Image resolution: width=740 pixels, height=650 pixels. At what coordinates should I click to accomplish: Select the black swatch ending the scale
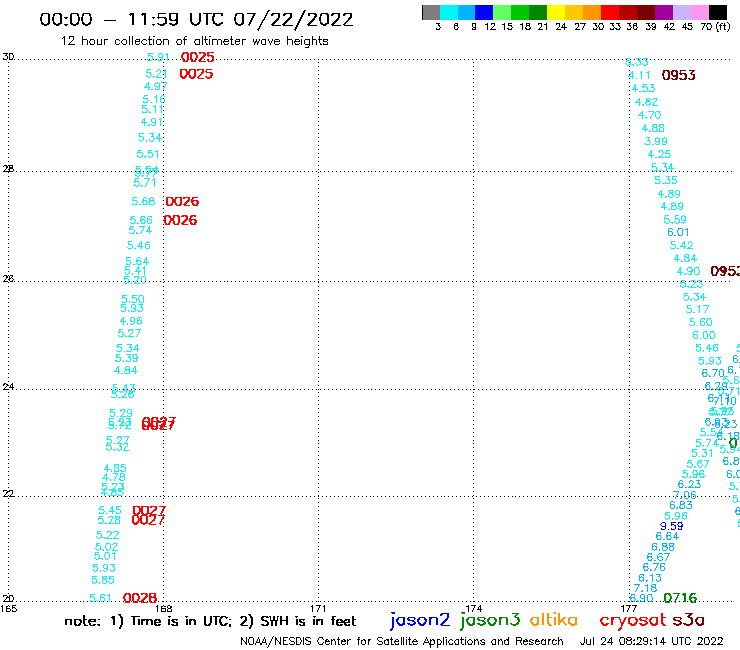(718, 12)
